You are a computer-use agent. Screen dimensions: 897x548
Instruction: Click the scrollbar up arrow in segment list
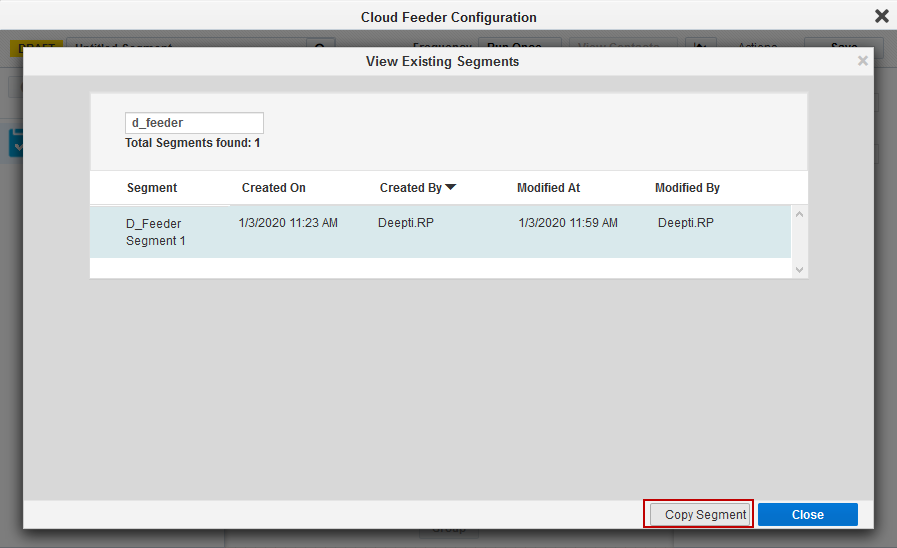[x=799, y=215]
